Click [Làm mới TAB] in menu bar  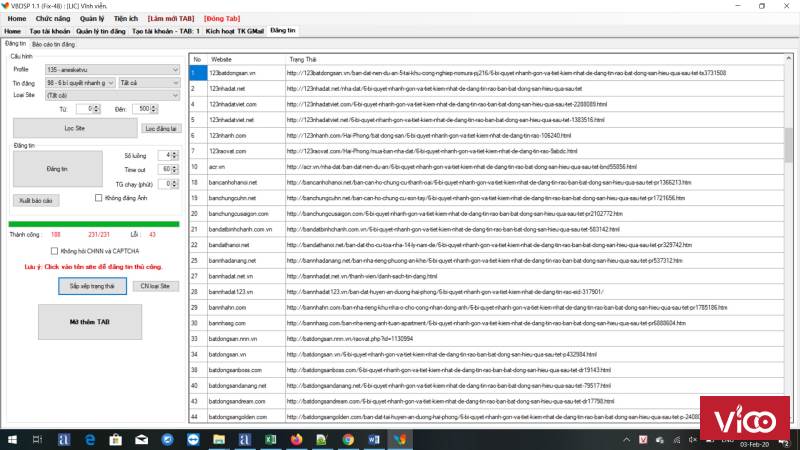click(171, 18)
